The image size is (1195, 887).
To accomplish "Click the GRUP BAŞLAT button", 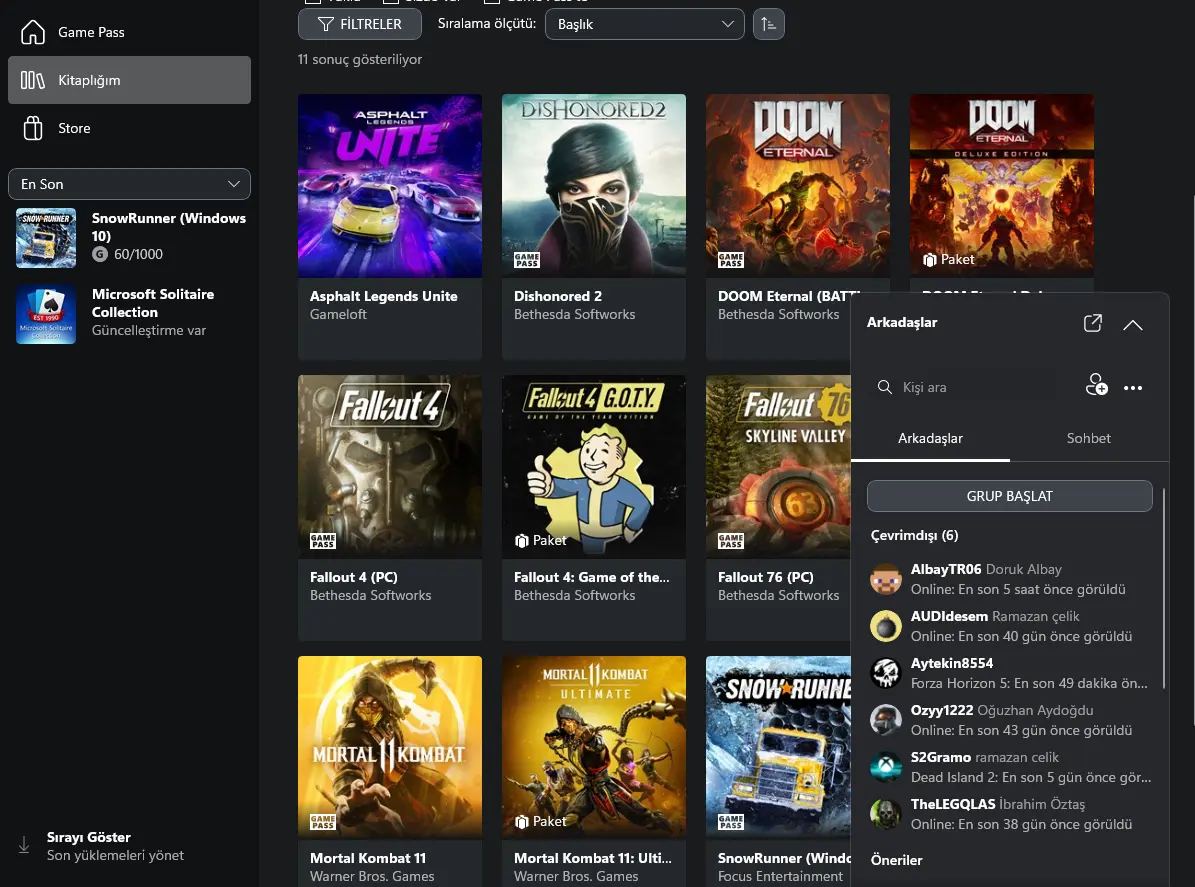I will pyautogui.click(x=1009, y=496).
